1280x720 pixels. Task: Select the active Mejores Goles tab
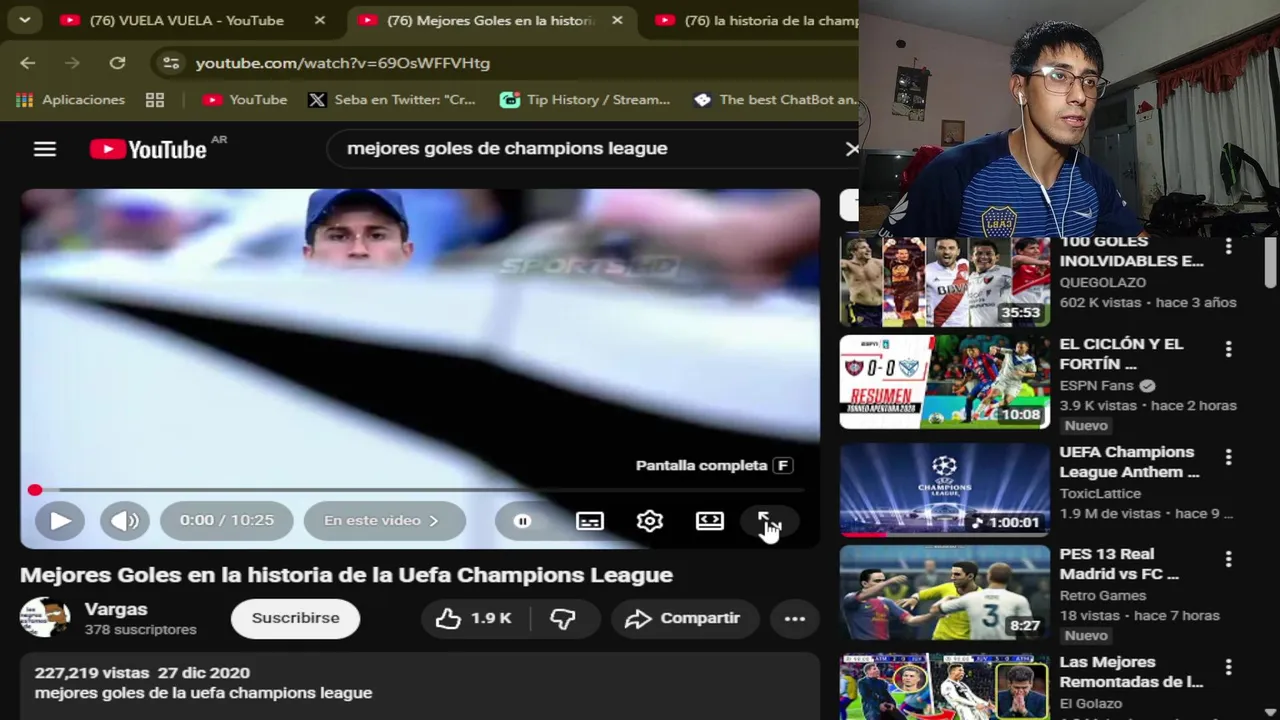pos(490,20)
